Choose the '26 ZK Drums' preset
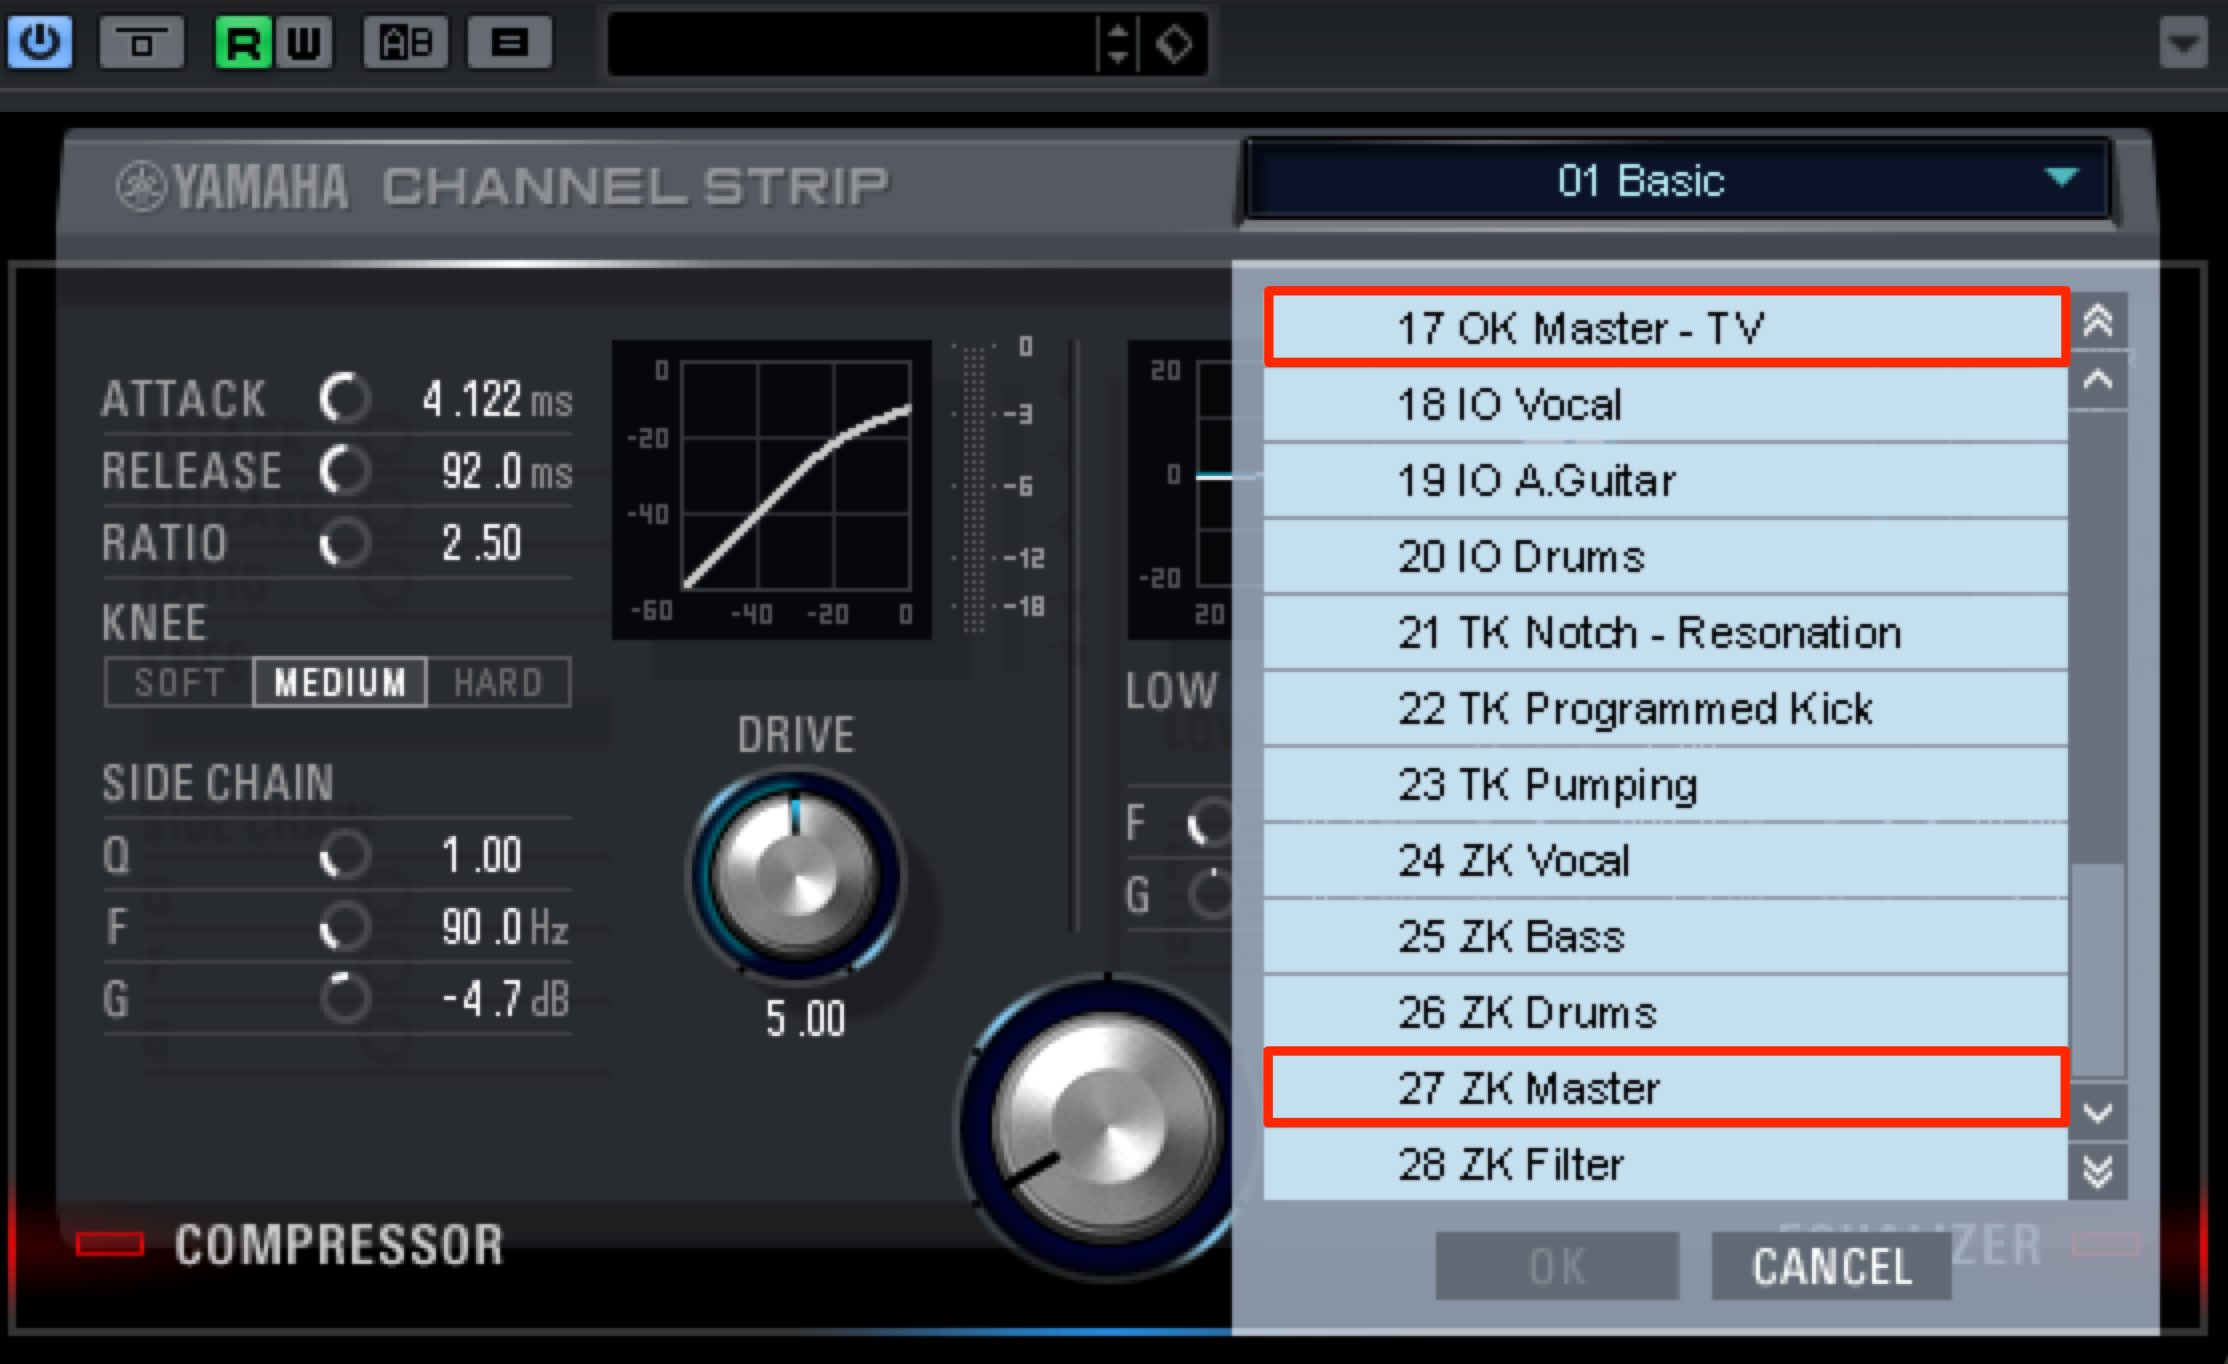This screenshot has height=1364, width=2228. [x=1666, y=1013]
